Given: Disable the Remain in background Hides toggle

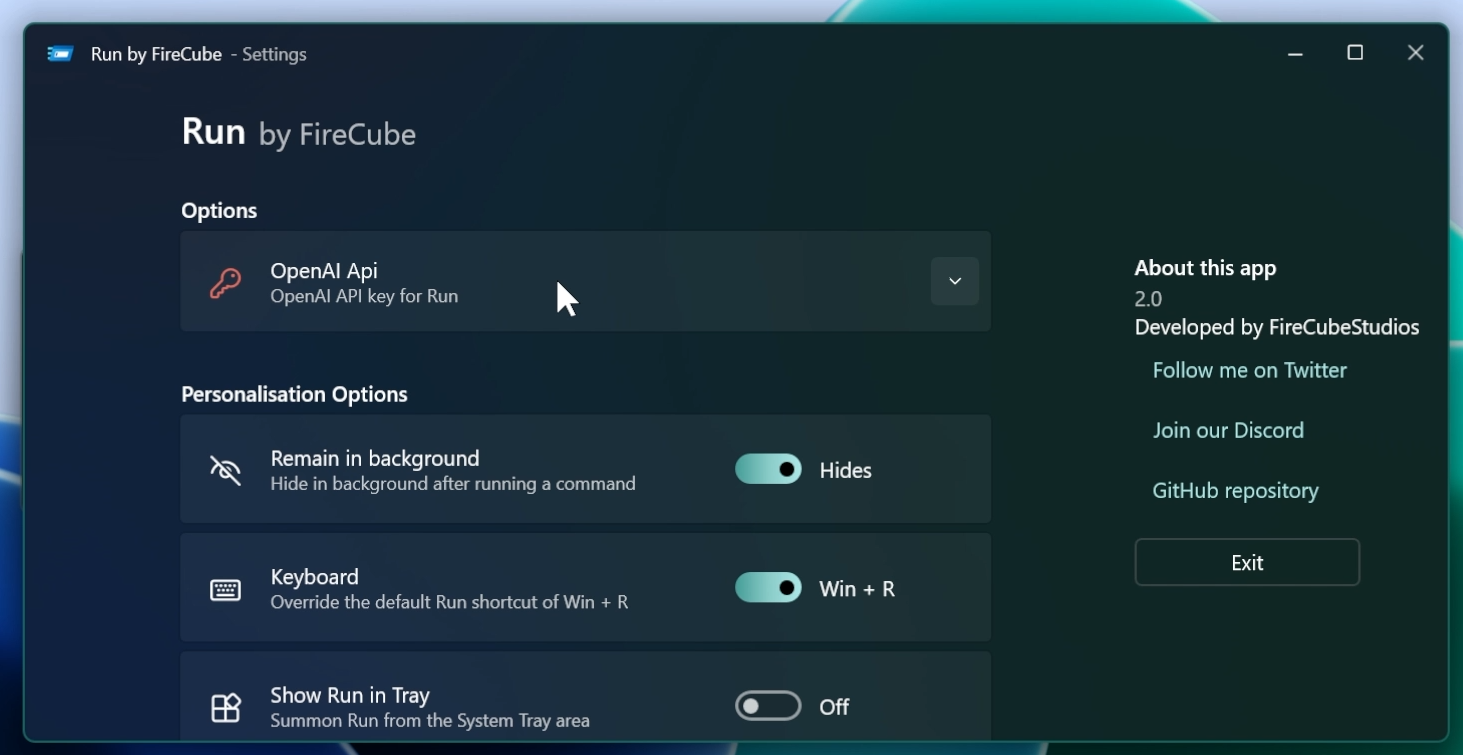Looking at the screenshot, I should [x=768, y=469].
